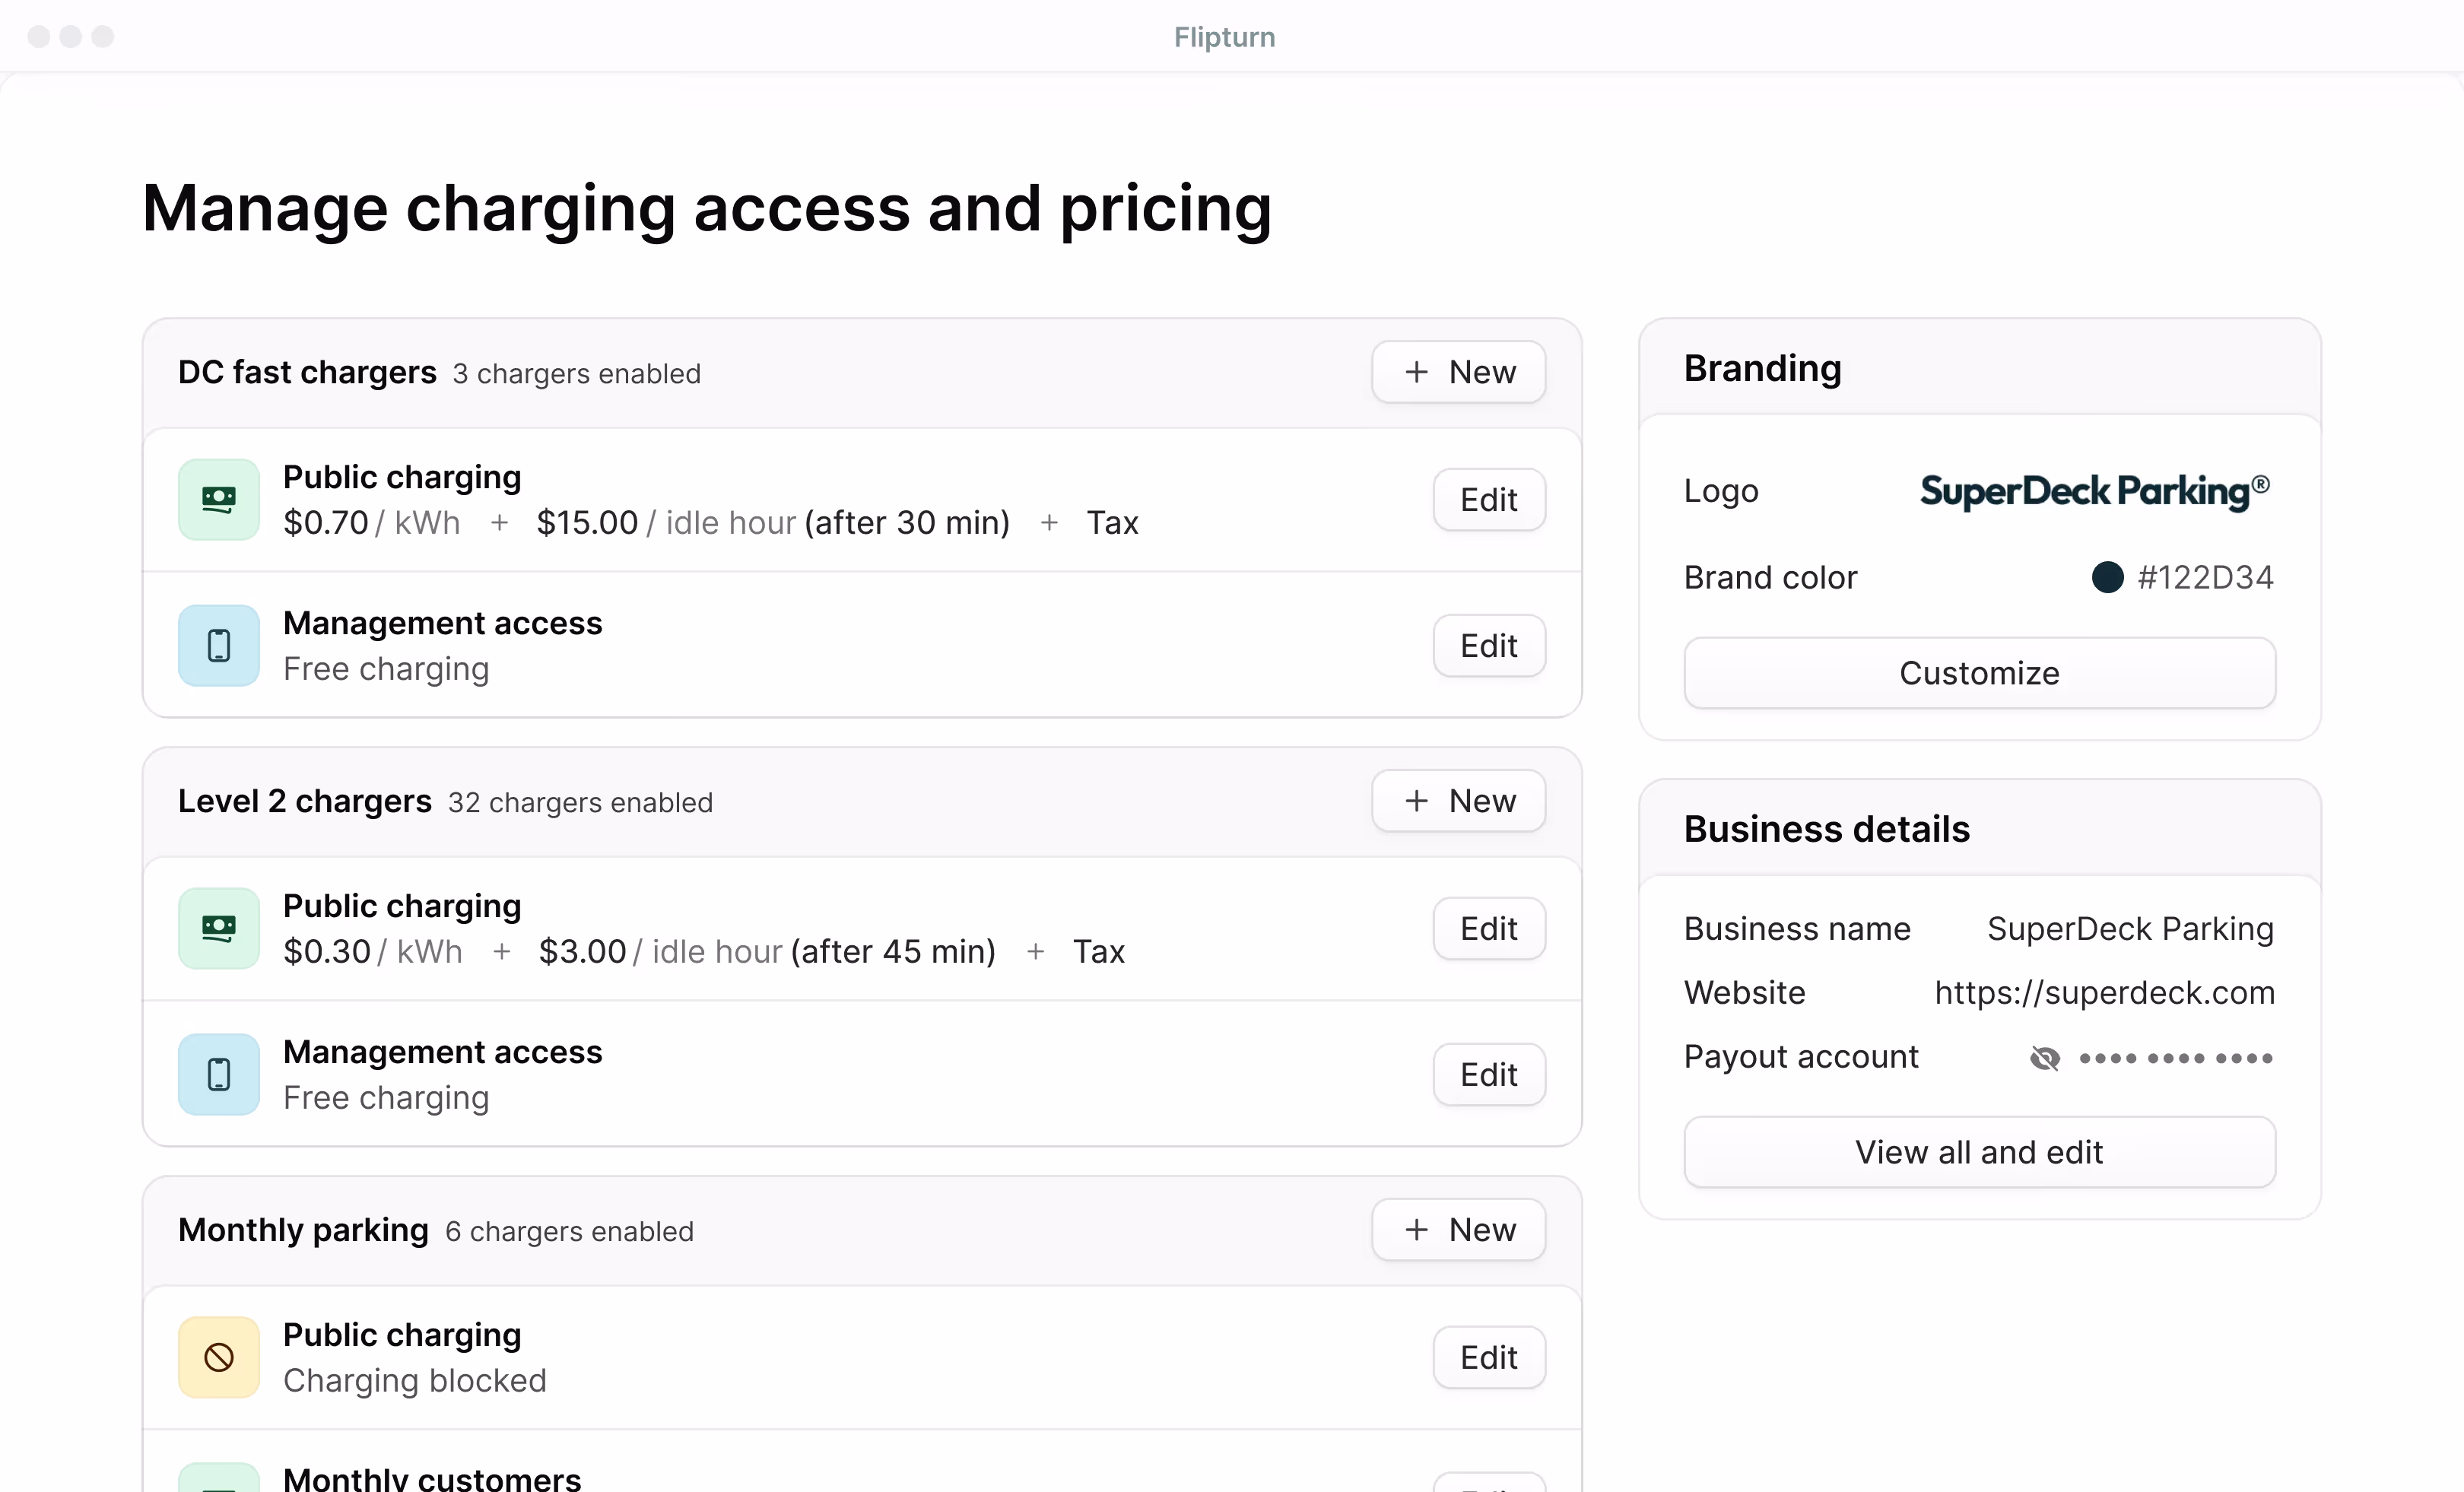This screenshot has height=1492, width=2464.
Task: Click the plus icon in DC fast chargers New button
Action: click(1416, 371)
